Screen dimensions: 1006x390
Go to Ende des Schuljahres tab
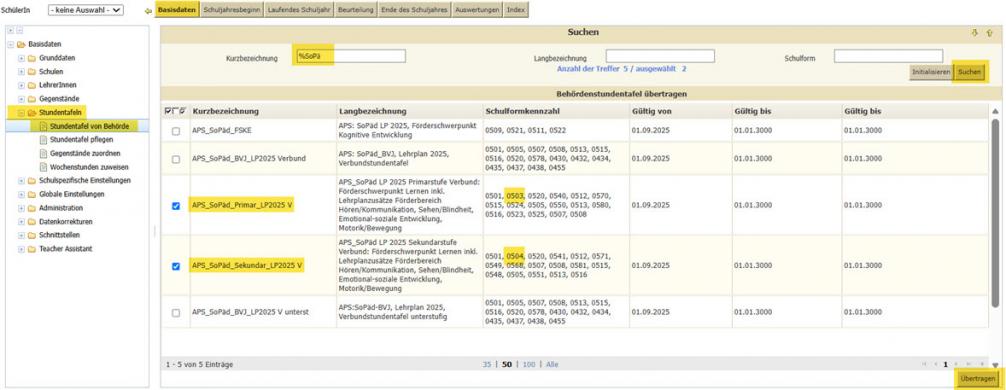[413, 10]
